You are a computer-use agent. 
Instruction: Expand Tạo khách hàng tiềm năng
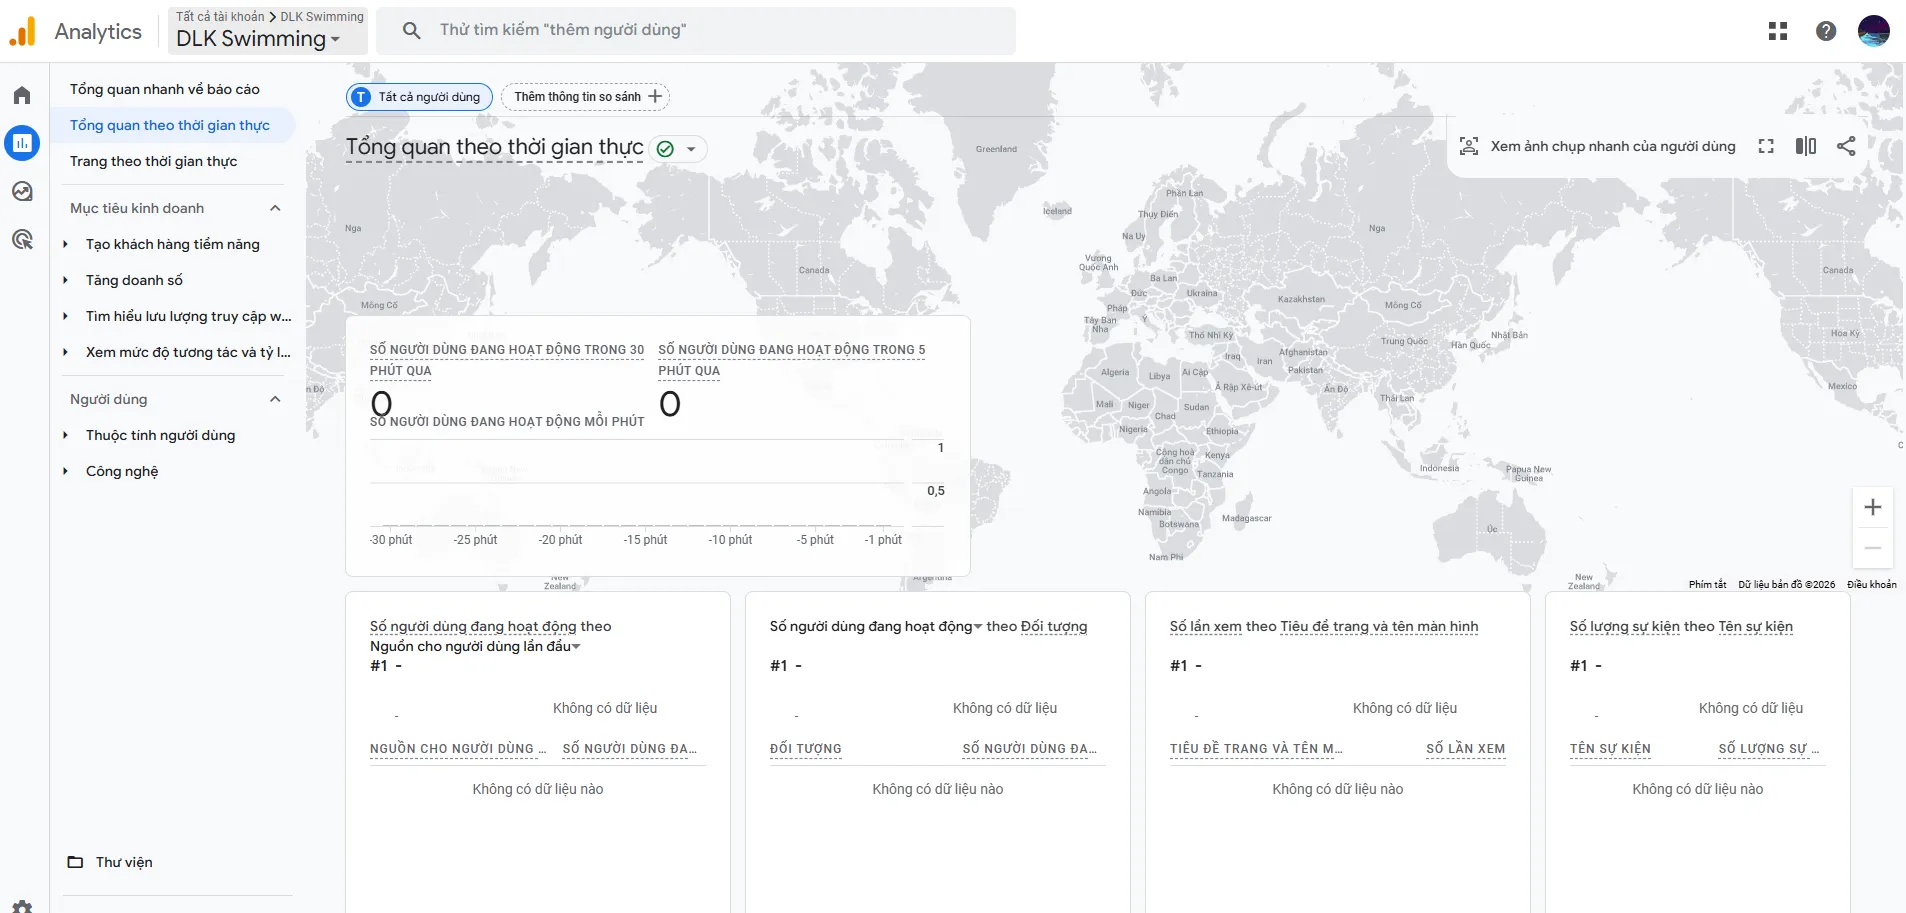pos(66,244)
